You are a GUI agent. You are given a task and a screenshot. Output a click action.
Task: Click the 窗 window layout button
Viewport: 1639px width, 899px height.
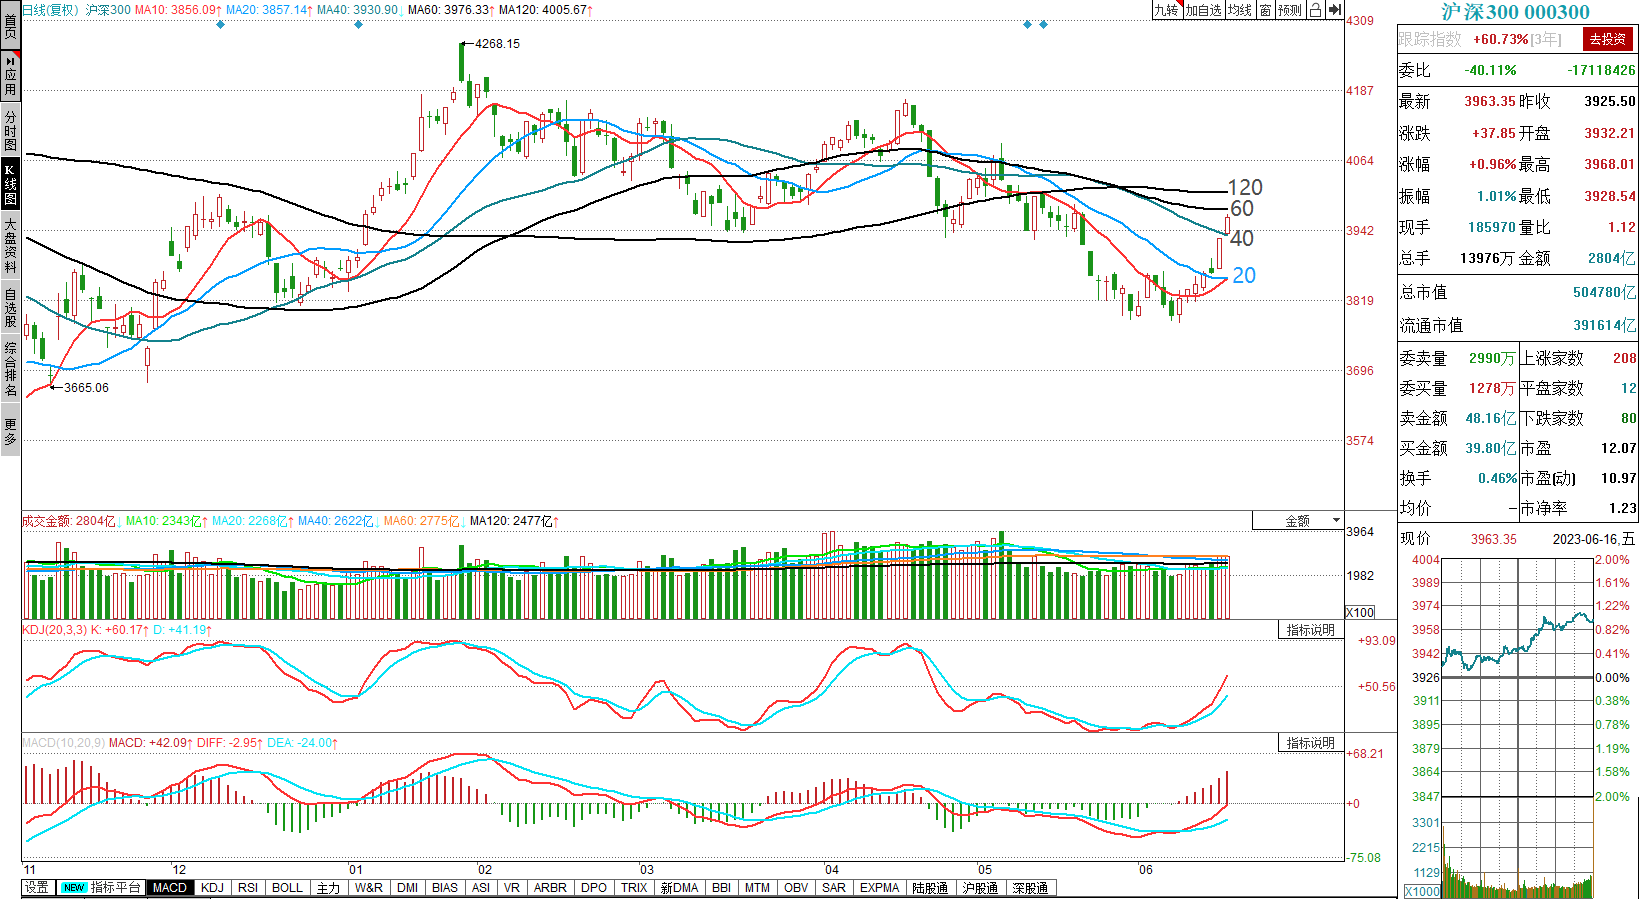click(x=1266, y=10)
